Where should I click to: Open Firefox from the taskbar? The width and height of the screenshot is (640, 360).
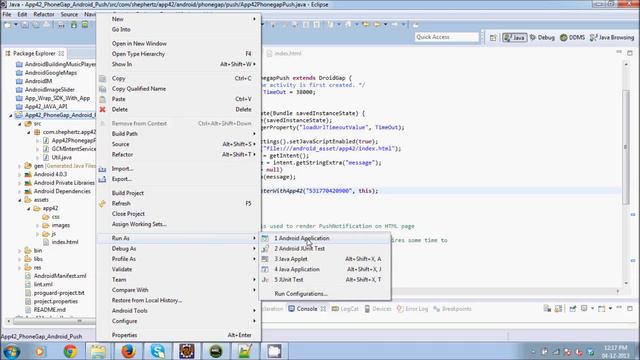click(128, 351)
